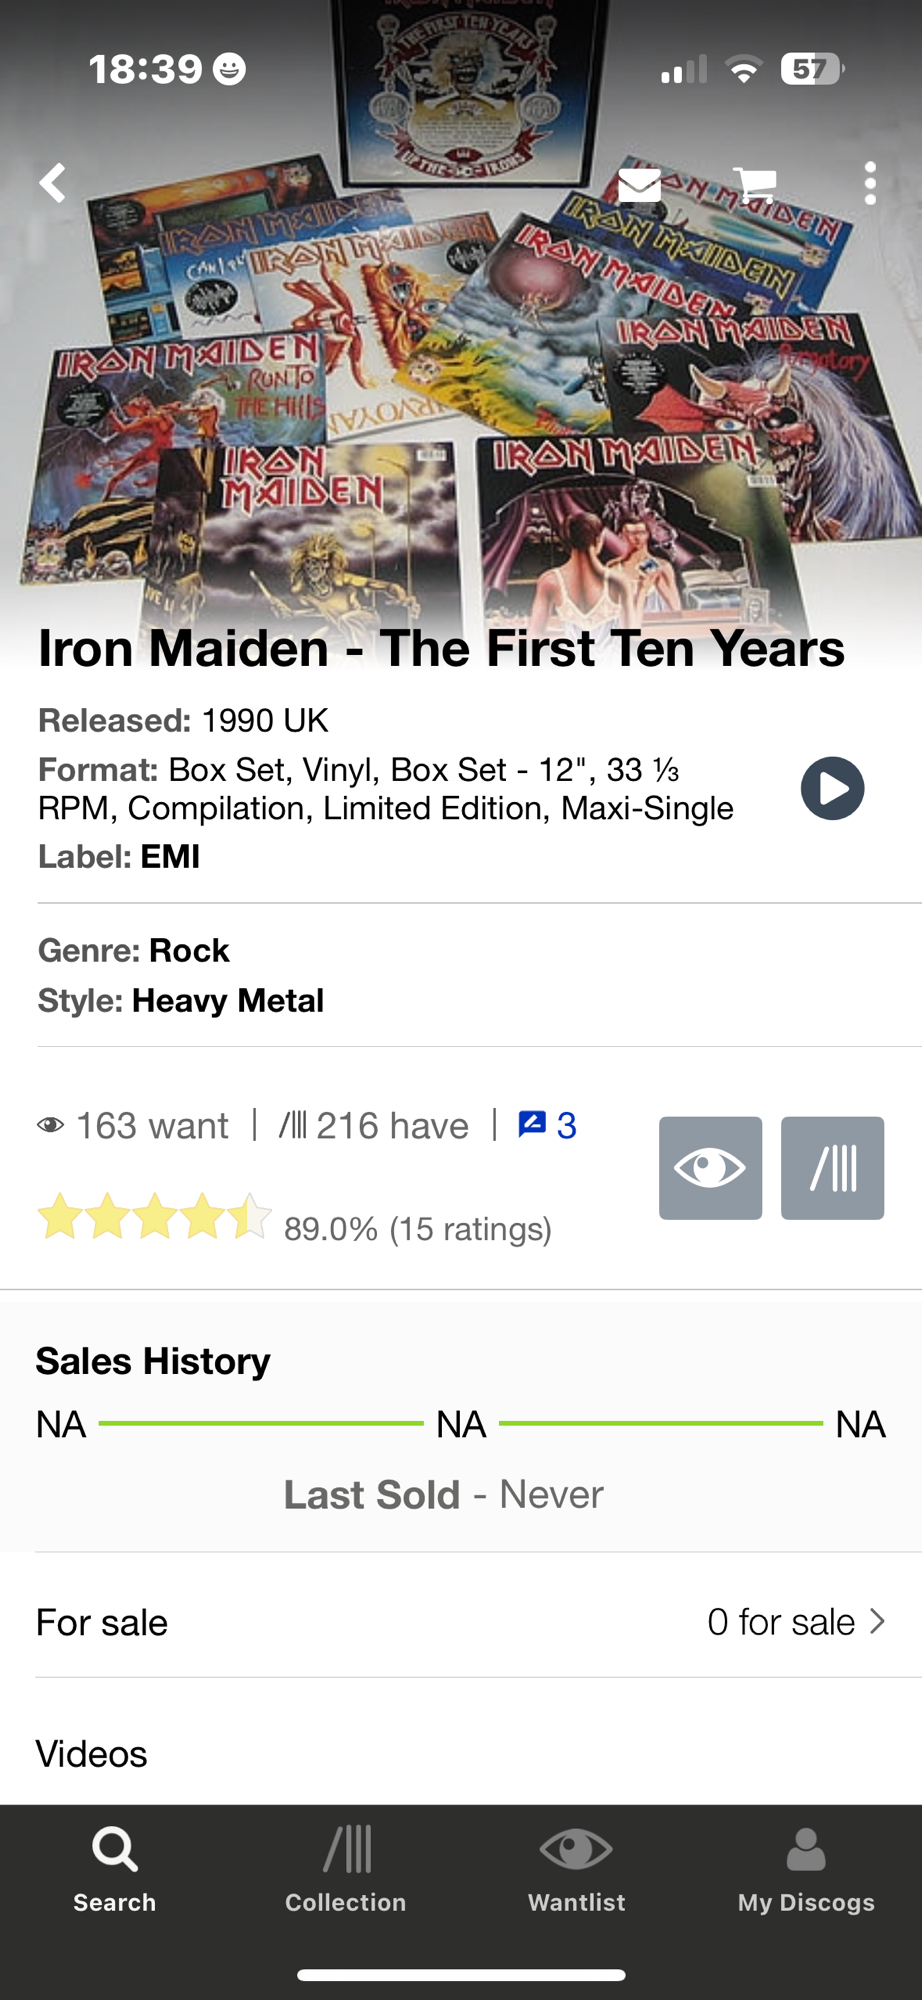Expand the For sale listings chevron

[x=877, y=1621]
